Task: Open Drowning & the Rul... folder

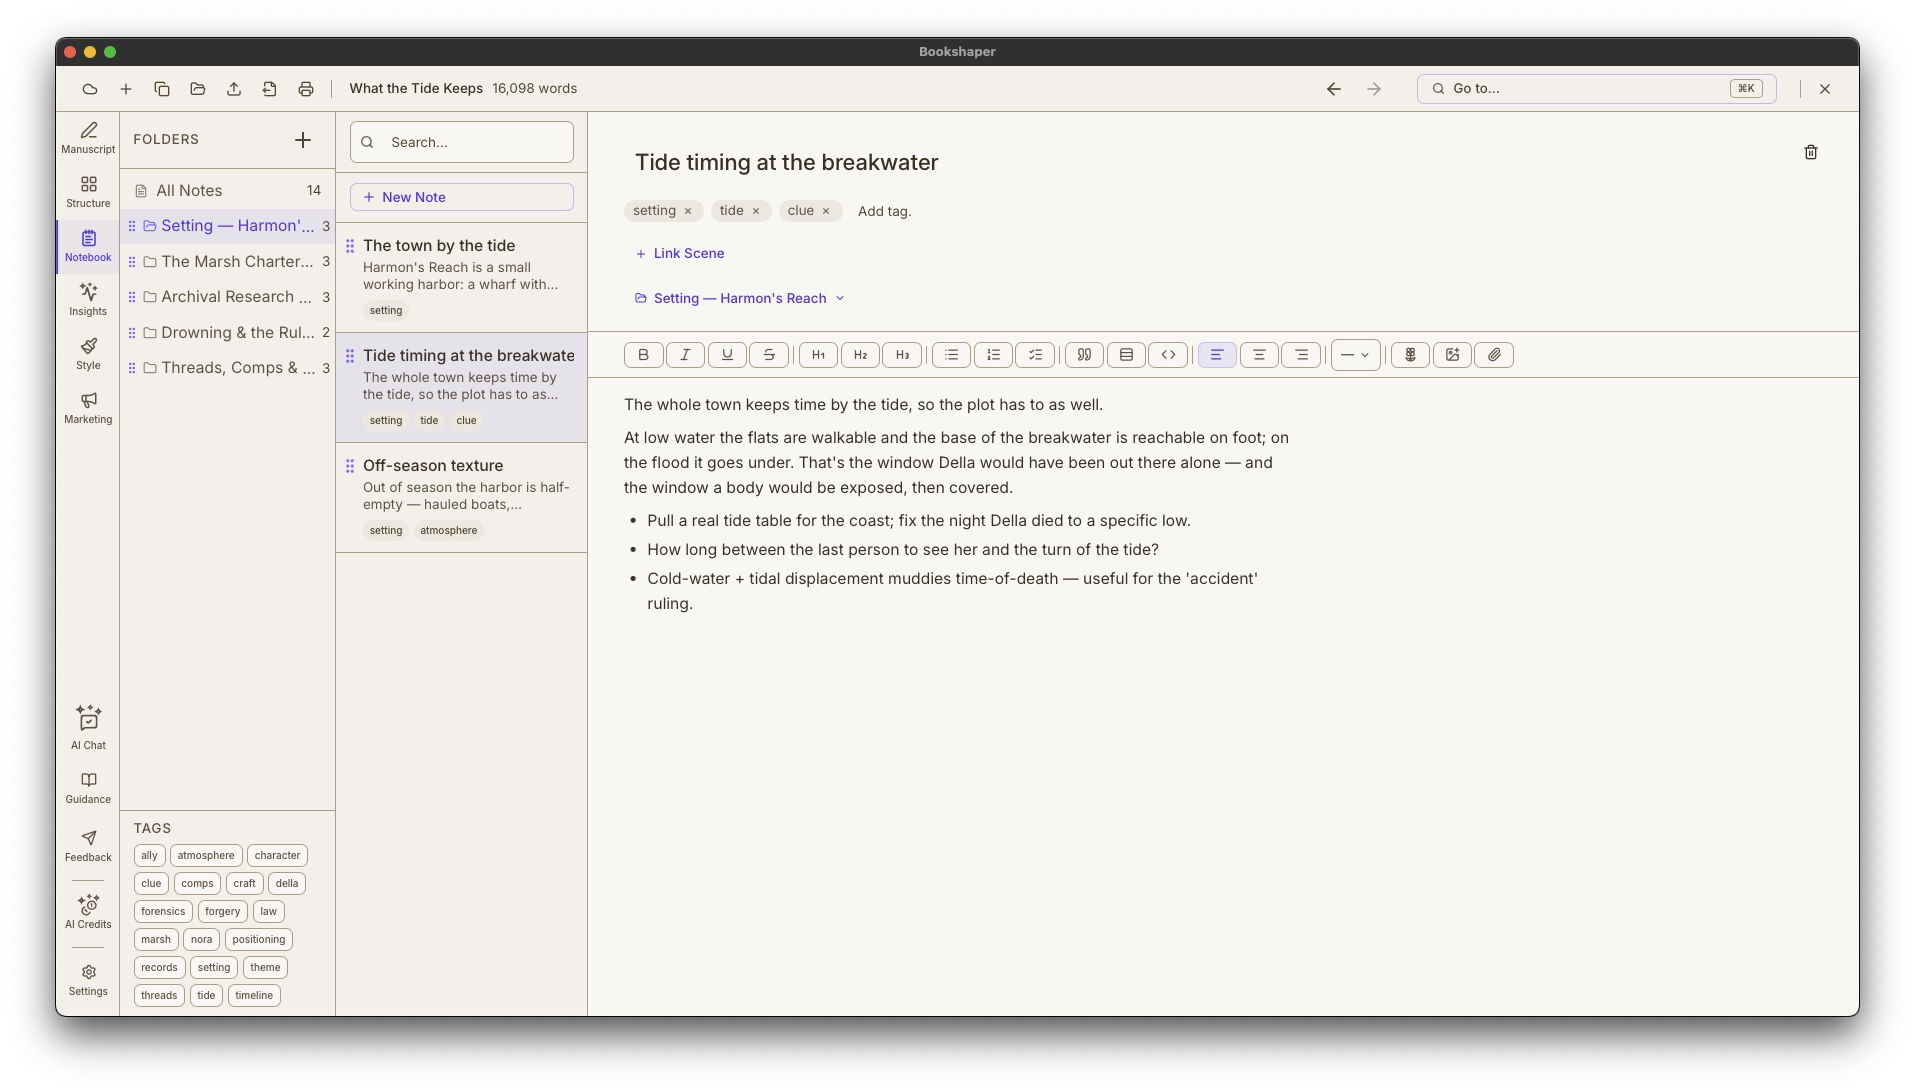Action: (x=227, y=332)
